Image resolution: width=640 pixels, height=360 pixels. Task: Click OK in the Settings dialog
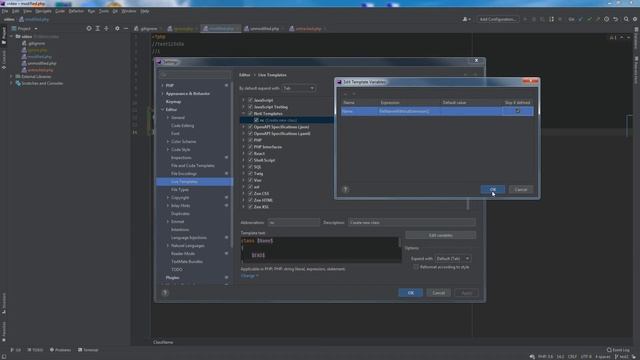click(x=410, y=293)
